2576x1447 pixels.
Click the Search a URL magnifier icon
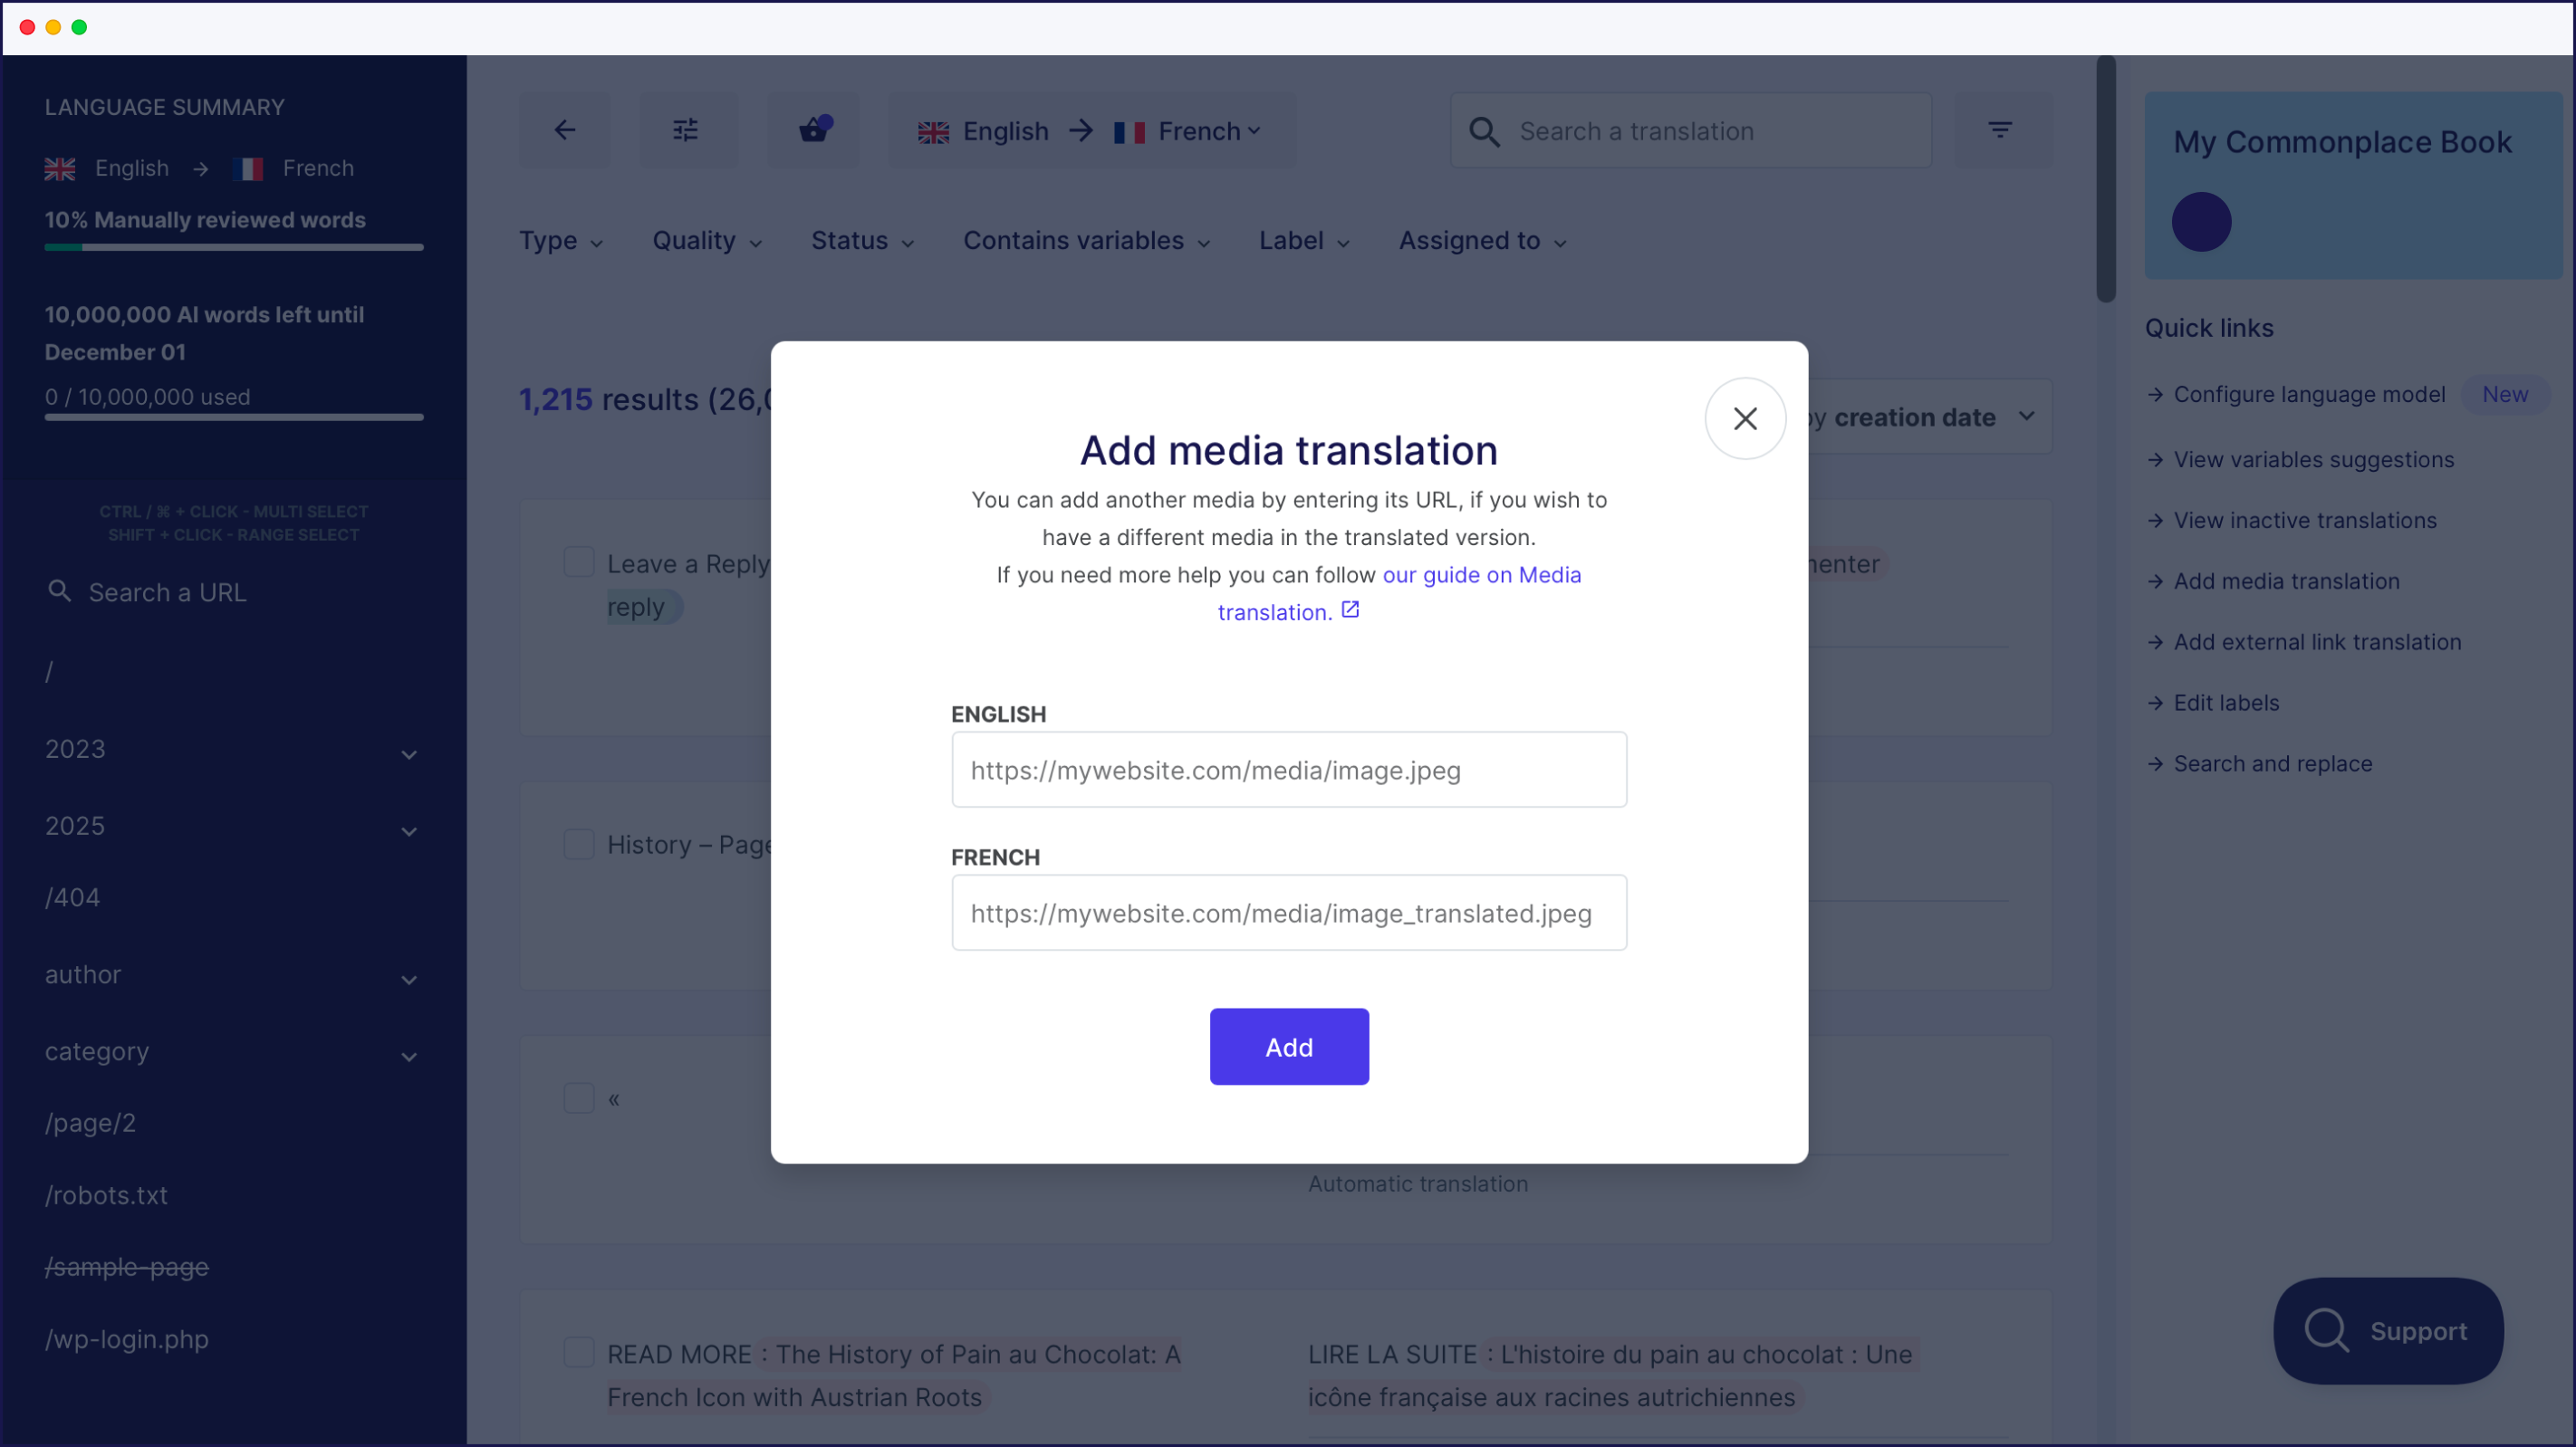click(60, 591)
